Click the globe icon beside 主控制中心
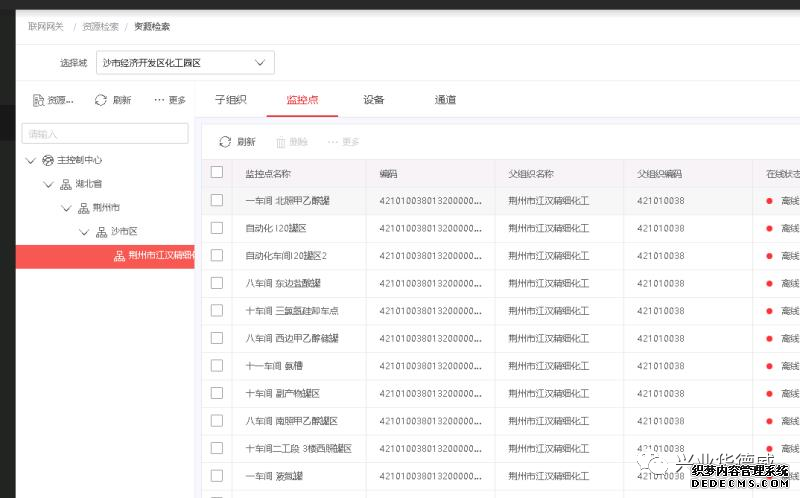Viewport: 800px width, 498px height. tap(48, 160)
